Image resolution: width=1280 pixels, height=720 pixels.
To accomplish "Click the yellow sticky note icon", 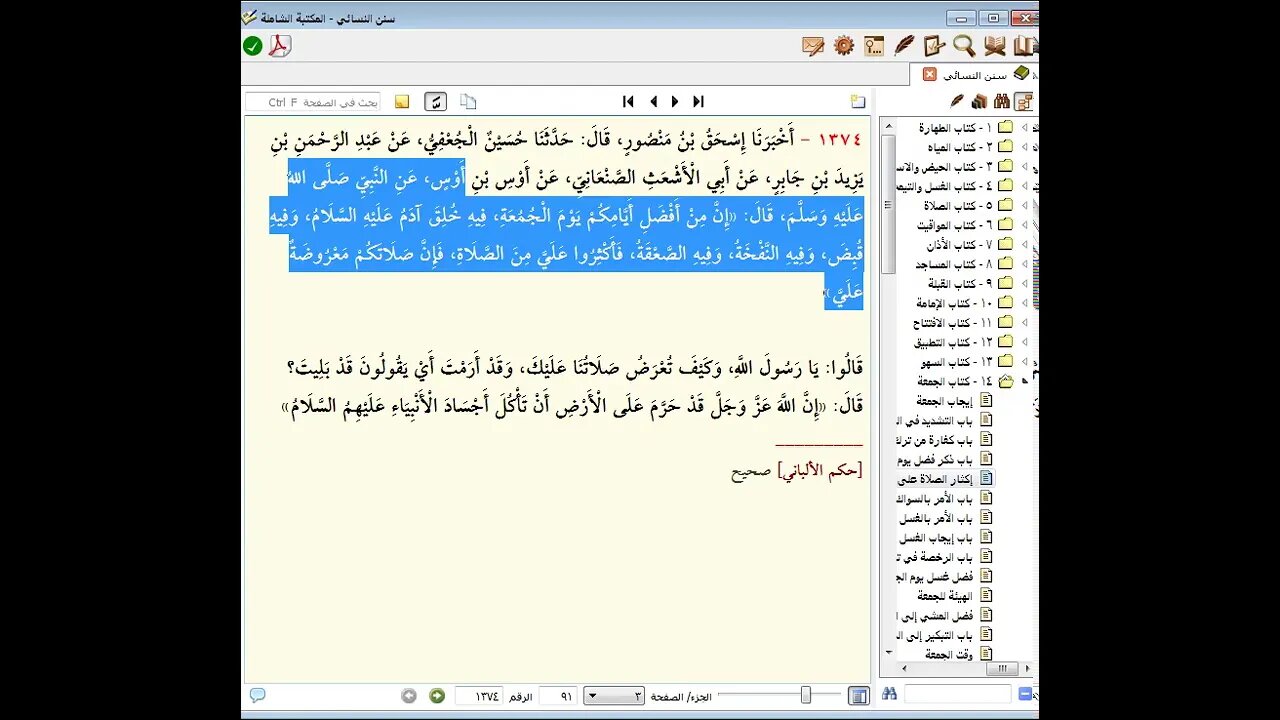I will [x=402, y=101].
